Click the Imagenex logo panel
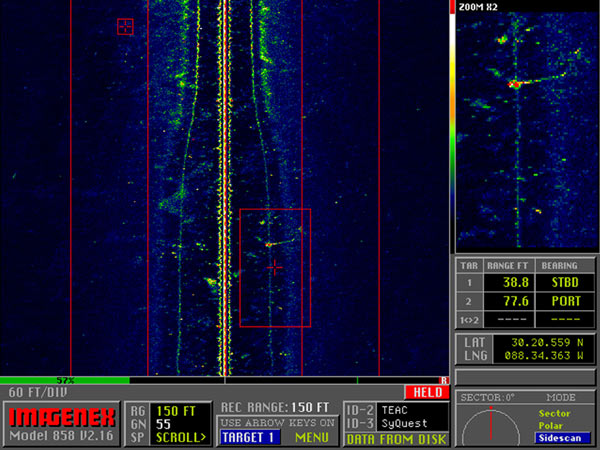This screenshot has width=600, height=450. tap(58, 424)
